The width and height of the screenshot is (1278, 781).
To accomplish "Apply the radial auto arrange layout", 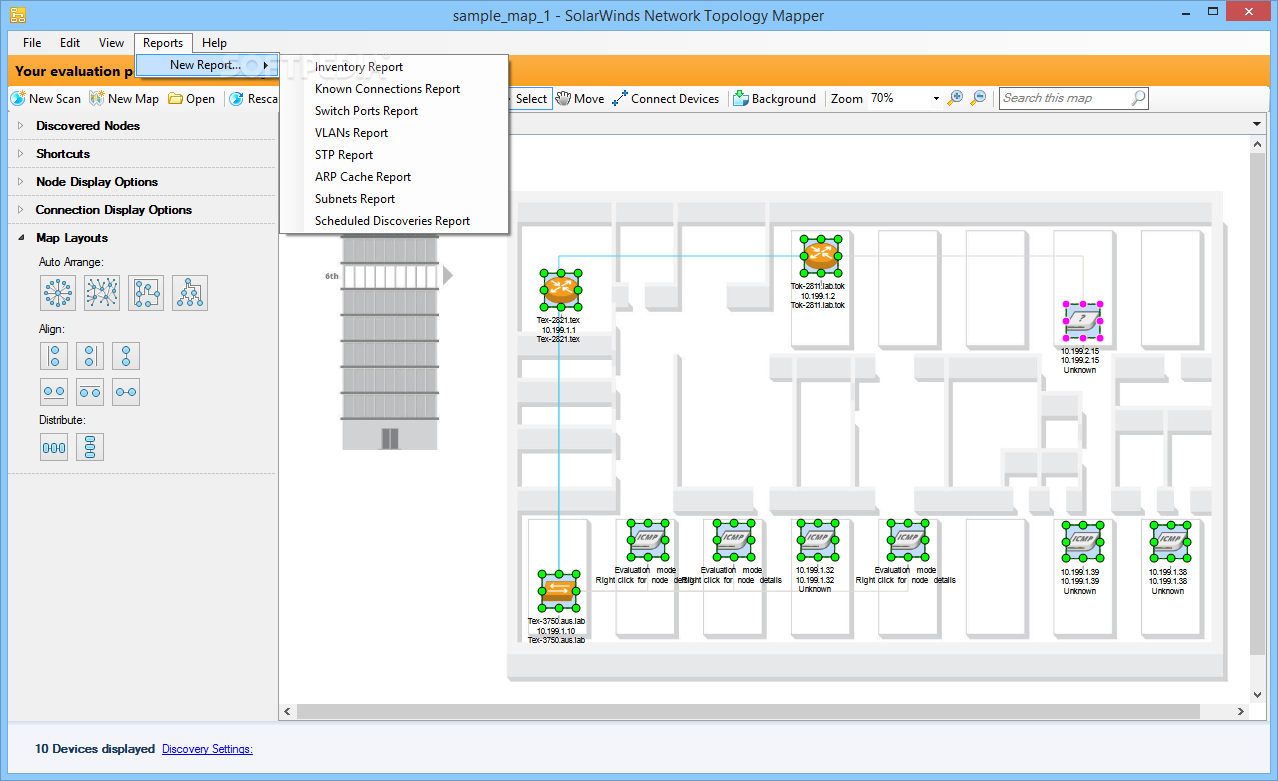I will pos(58,292).
